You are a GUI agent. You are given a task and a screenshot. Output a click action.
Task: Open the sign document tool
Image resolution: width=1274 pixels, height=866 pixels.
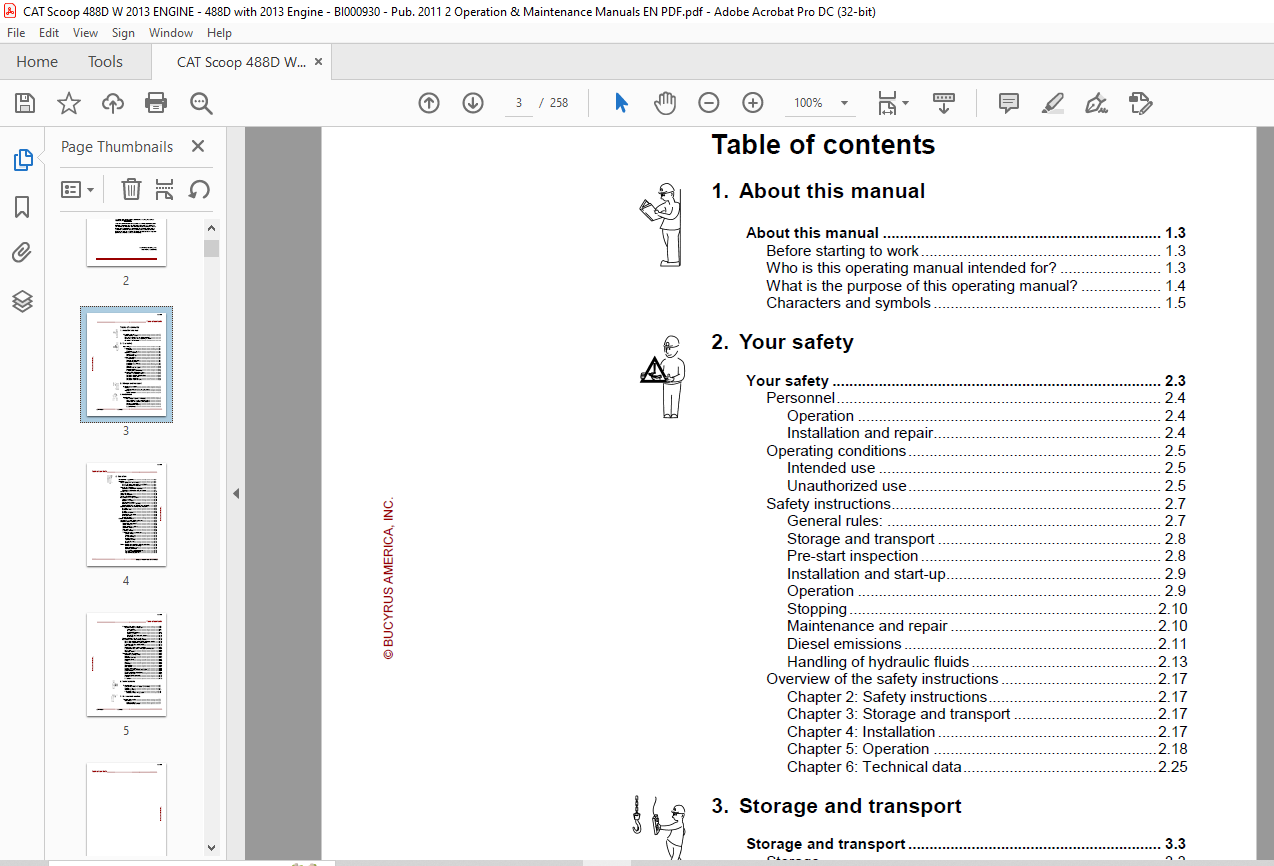coord(1097,102)
